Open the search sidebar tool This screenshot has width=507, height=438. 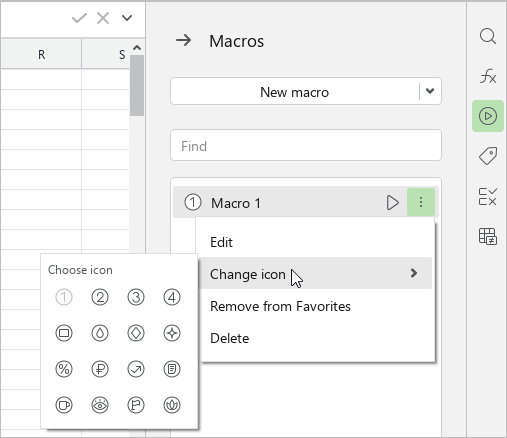[488, 36]
